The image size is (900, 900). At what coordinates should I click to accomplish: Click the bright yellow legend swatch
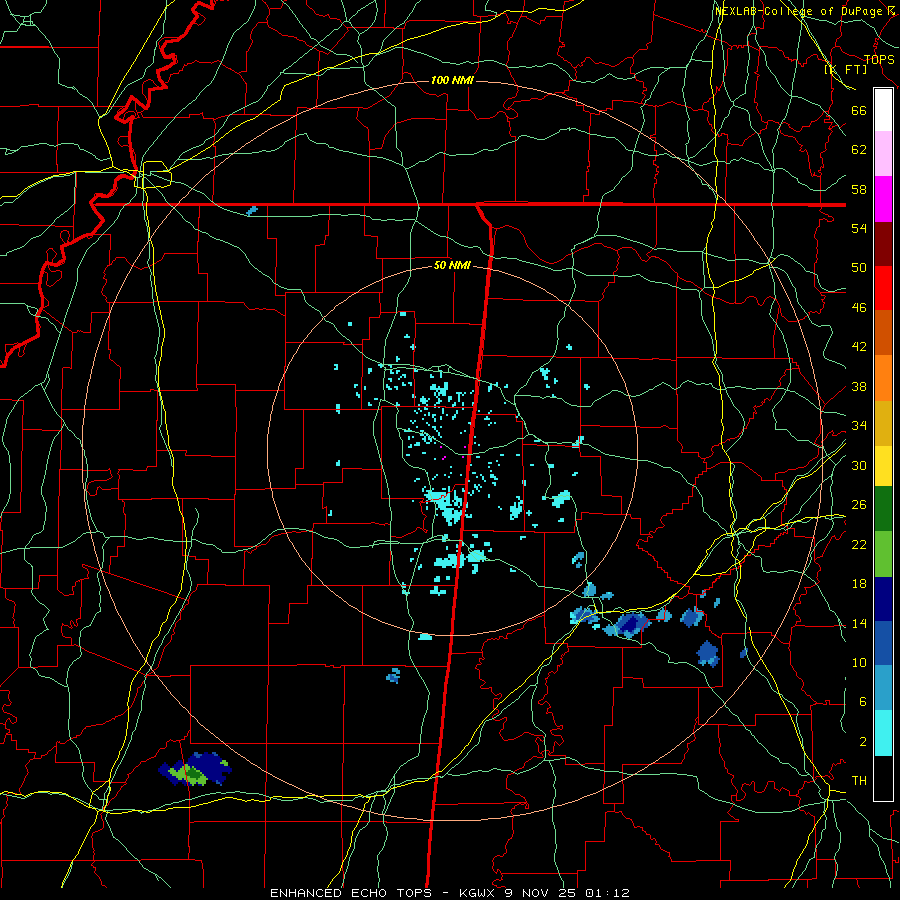click(x=883, y=466)
